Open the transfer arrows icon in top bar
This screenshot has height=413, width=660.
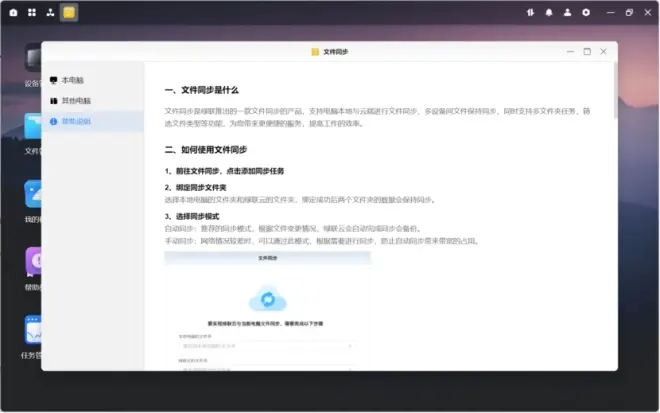tap(530, 13)
